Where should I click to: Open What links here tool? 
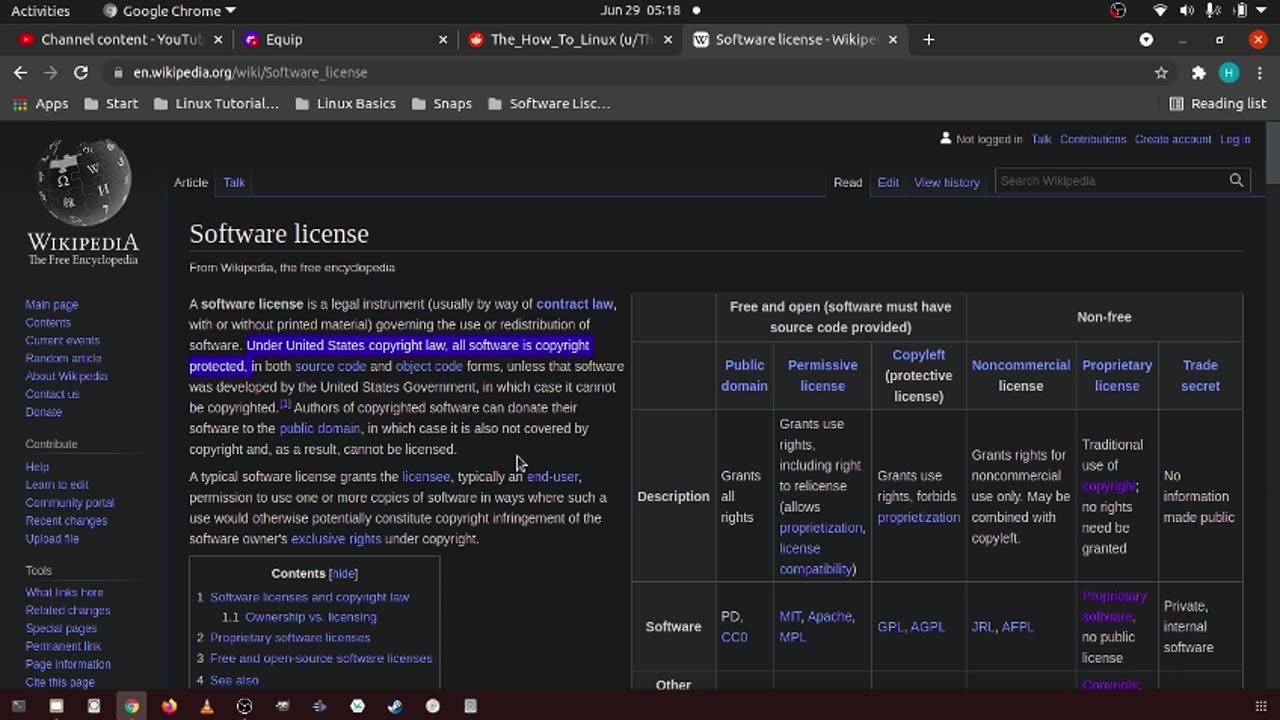[64, 592]
